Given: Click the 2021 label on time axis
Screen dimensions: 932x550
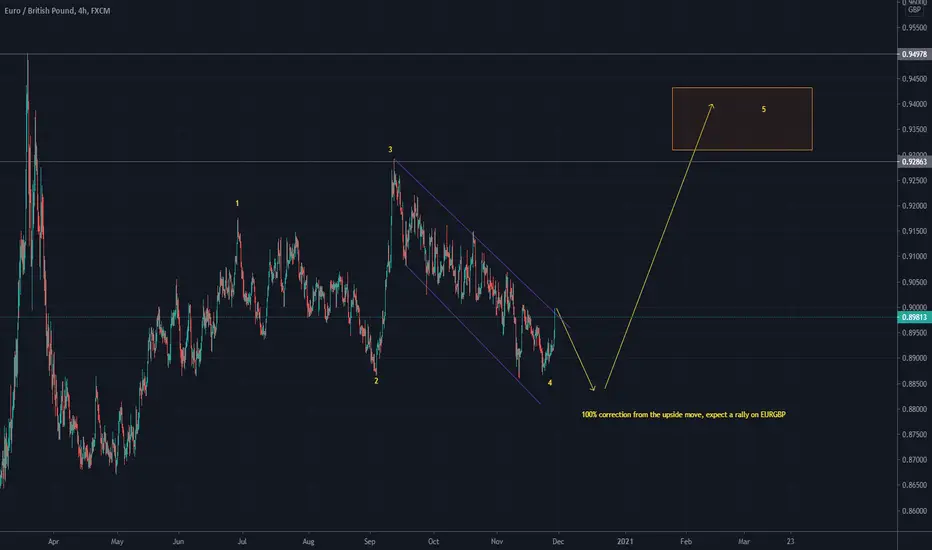Looking at the screenshot, I should coord(625,542).
